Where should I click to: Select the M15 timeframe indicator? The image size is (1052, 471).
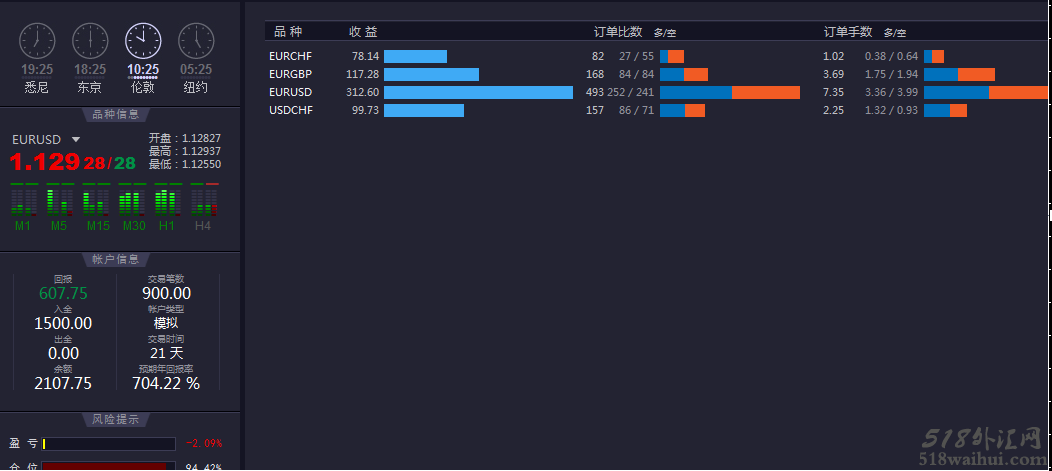coord(96,207)
